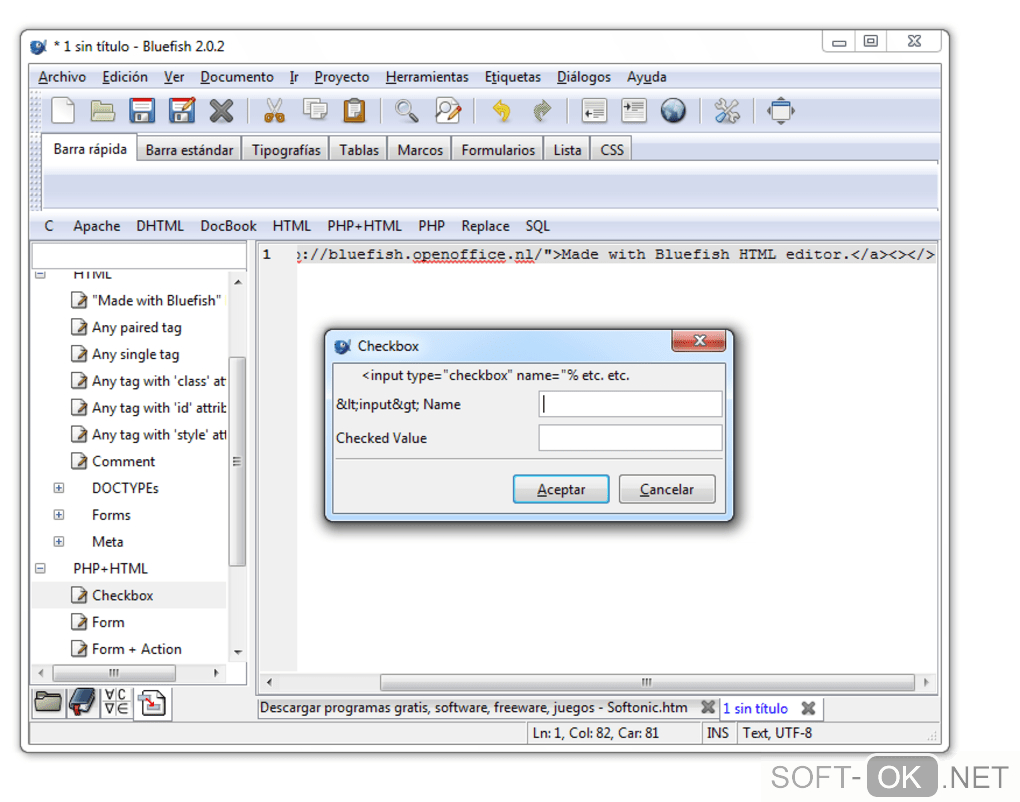The height and width of the screenshot is (802, 1020).
Task: Switch to the Barra estándar tab
Action: (x=189, y=150)
